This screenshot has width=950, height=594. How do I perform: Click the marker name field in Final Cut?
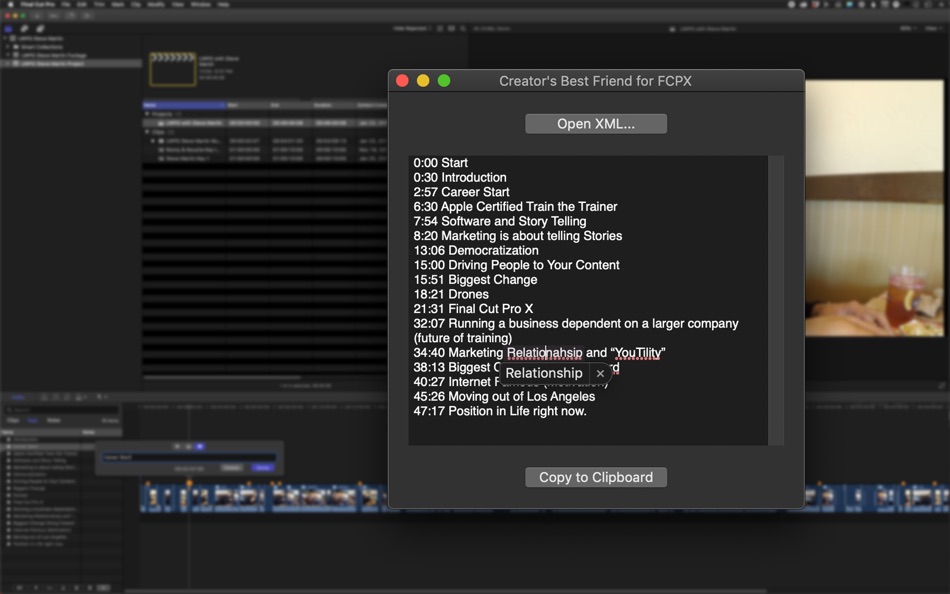pyautogui.click(x=189, y=457)
